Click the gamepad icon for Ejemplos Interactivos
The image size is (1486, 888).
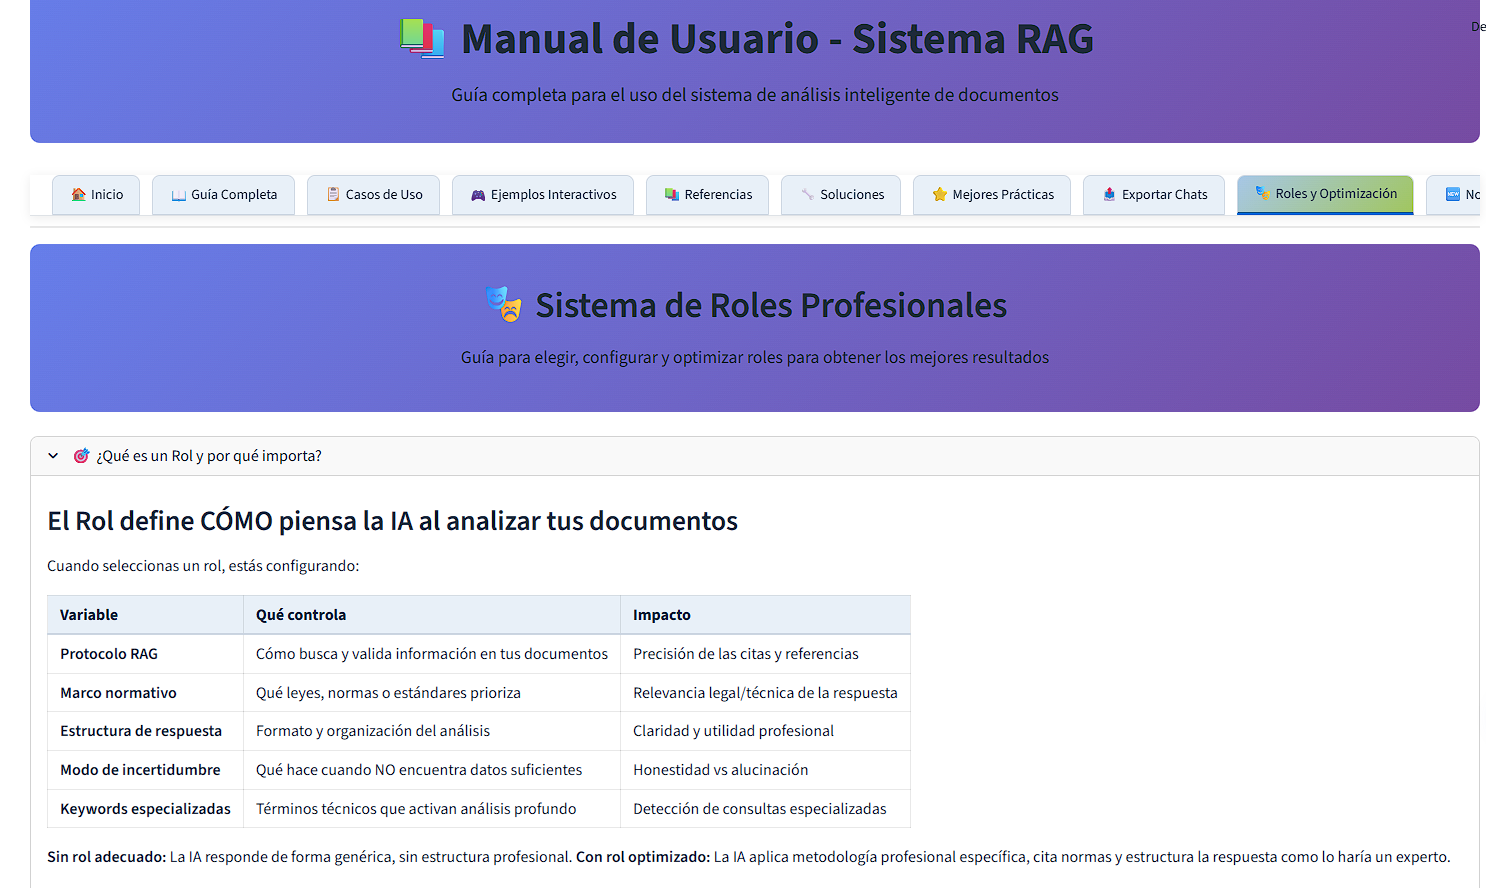coord(478,195)
